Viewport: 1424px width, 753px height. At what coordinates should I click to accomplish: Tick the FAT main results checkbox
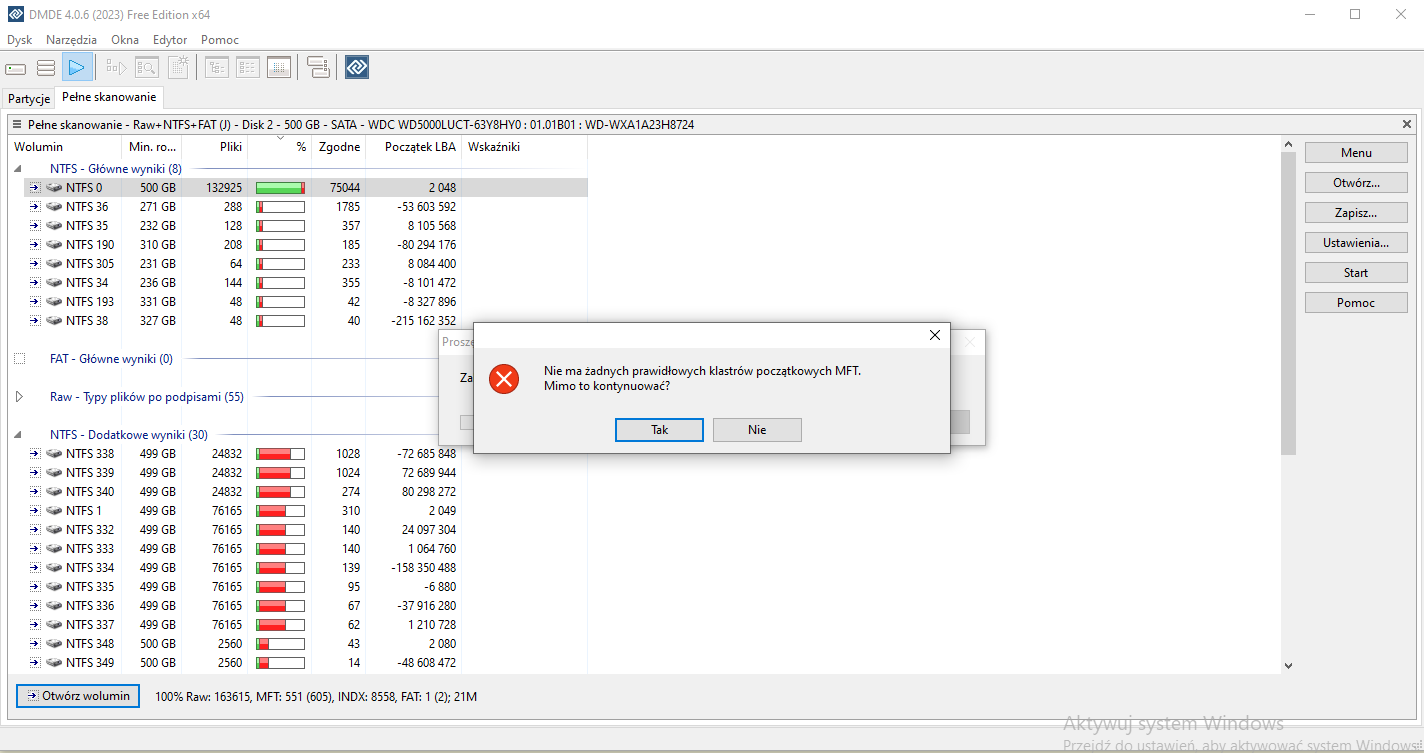pyautogui.click(x=20, y=359)
